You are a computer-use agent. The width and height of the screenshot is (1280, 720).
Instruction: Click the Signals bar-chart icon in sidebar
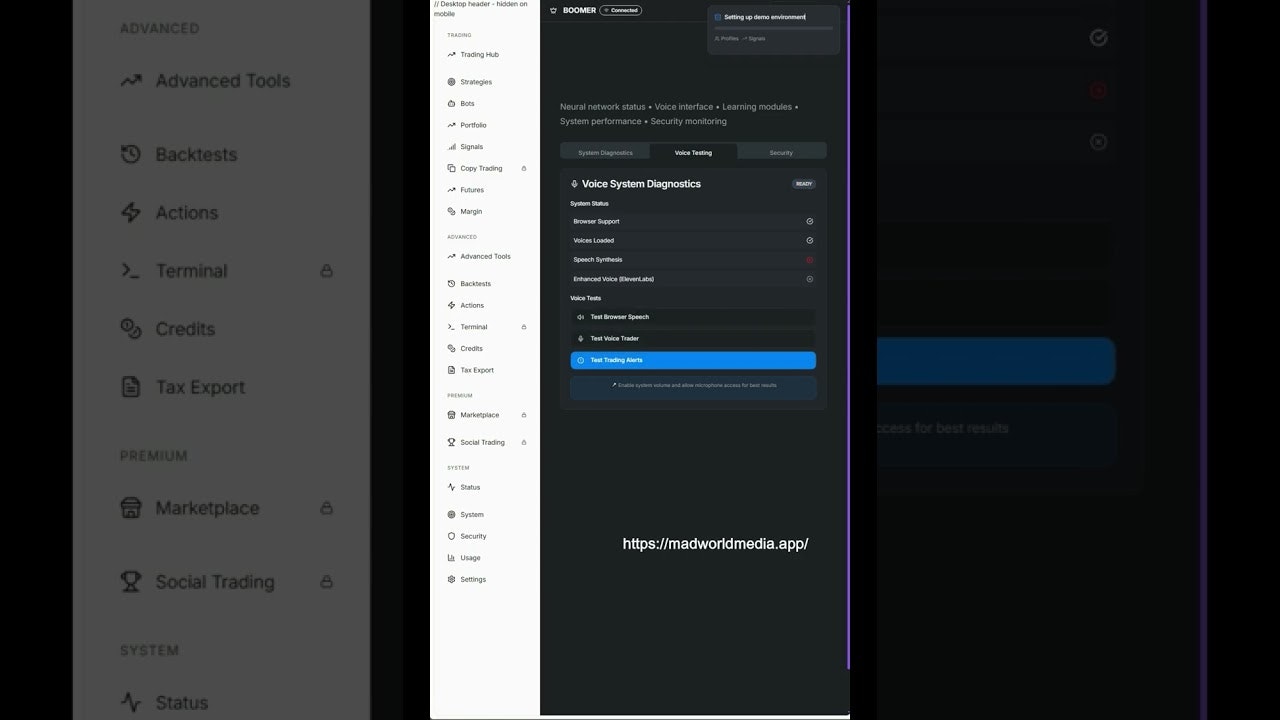click(x=451, y=147)
